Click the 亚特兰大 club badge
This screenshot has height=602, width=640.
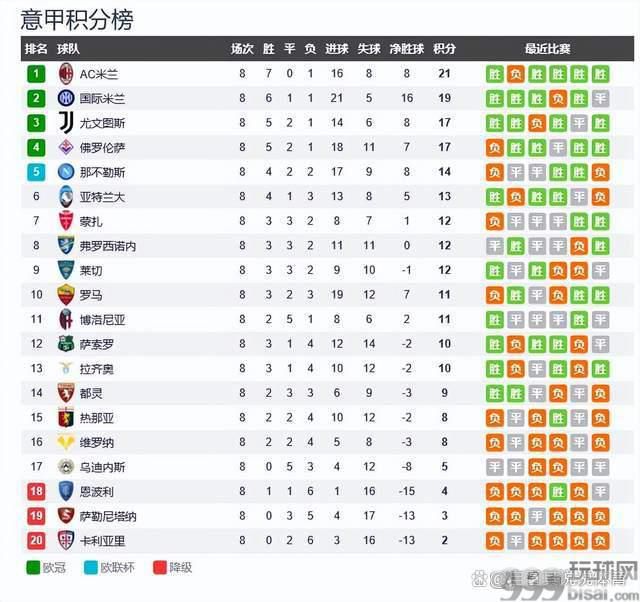click(66, 196)
